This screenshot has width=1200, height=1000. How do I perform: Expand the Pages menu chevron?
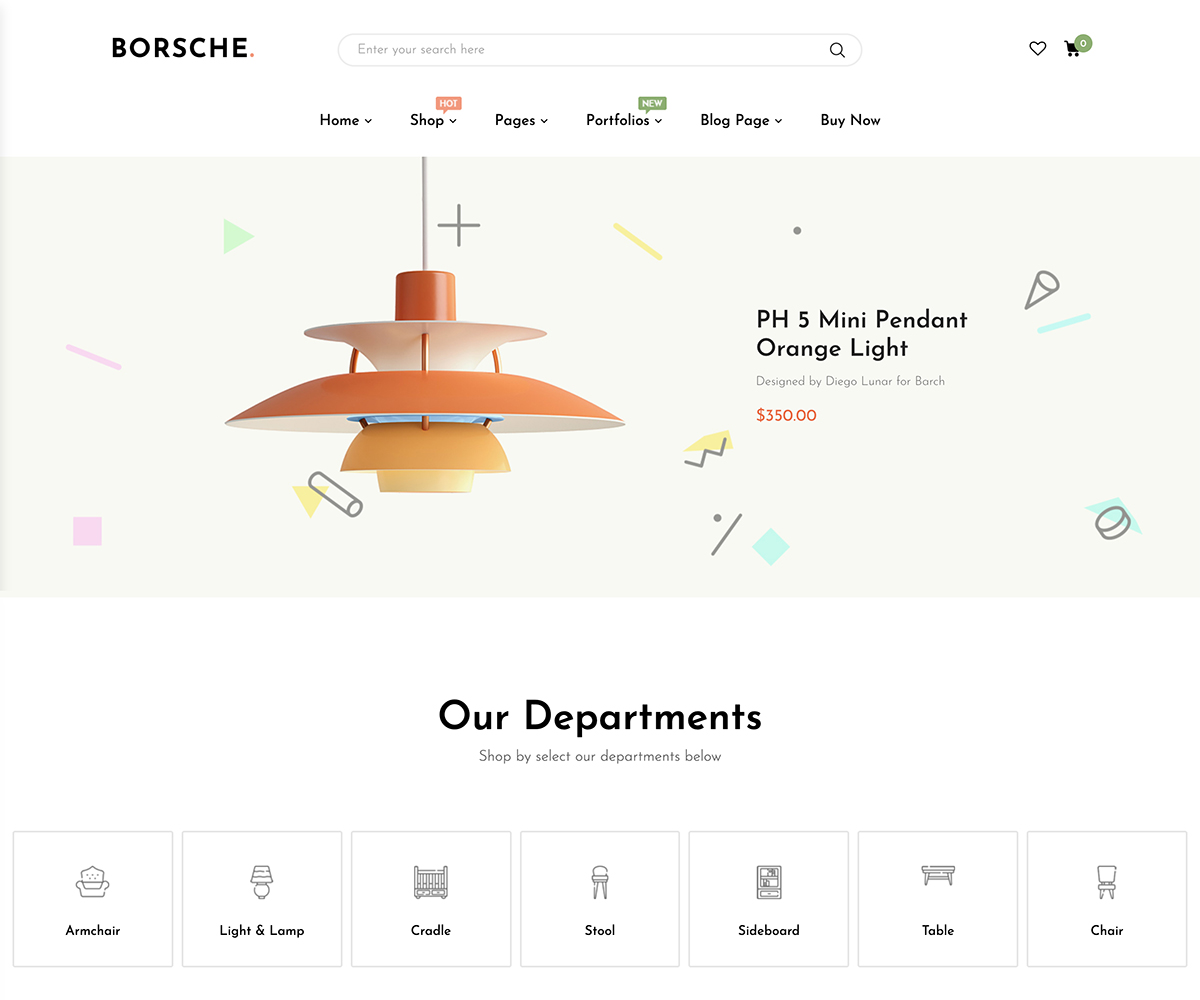click(544, 121)
